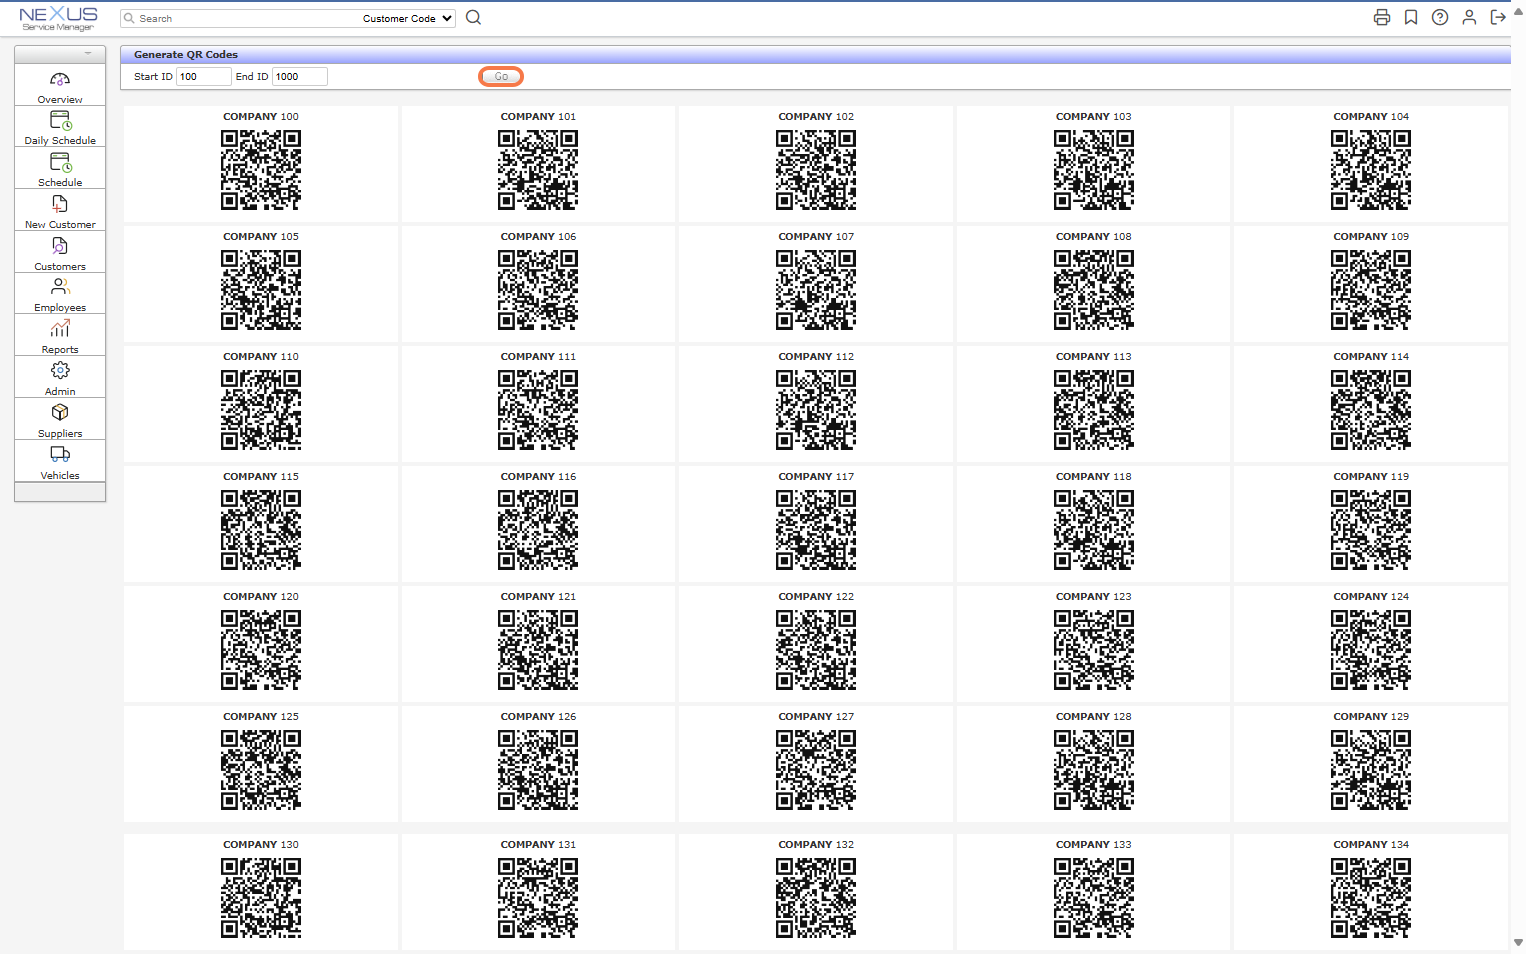
Task: Select the COMPANY 125 QR code
Action: click(x=261, y=770)
